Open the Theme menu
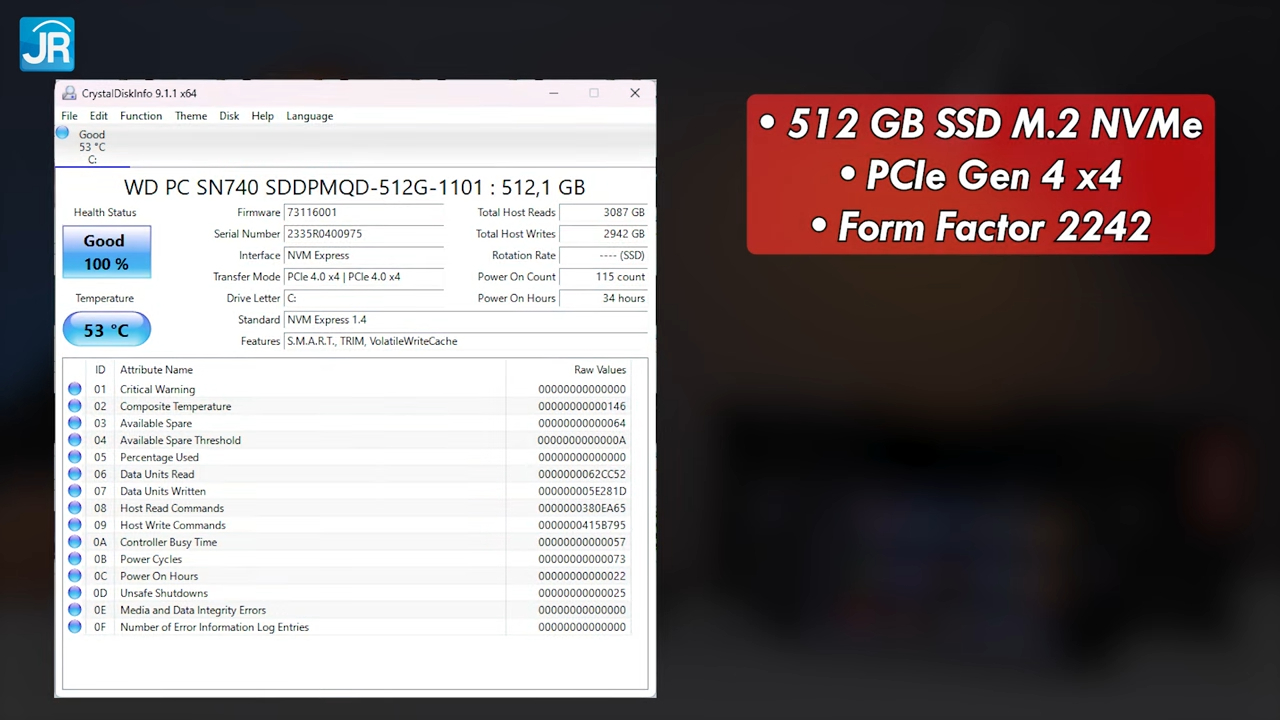This screenshot has height=720, width=1280. click(x=191, y=116)
